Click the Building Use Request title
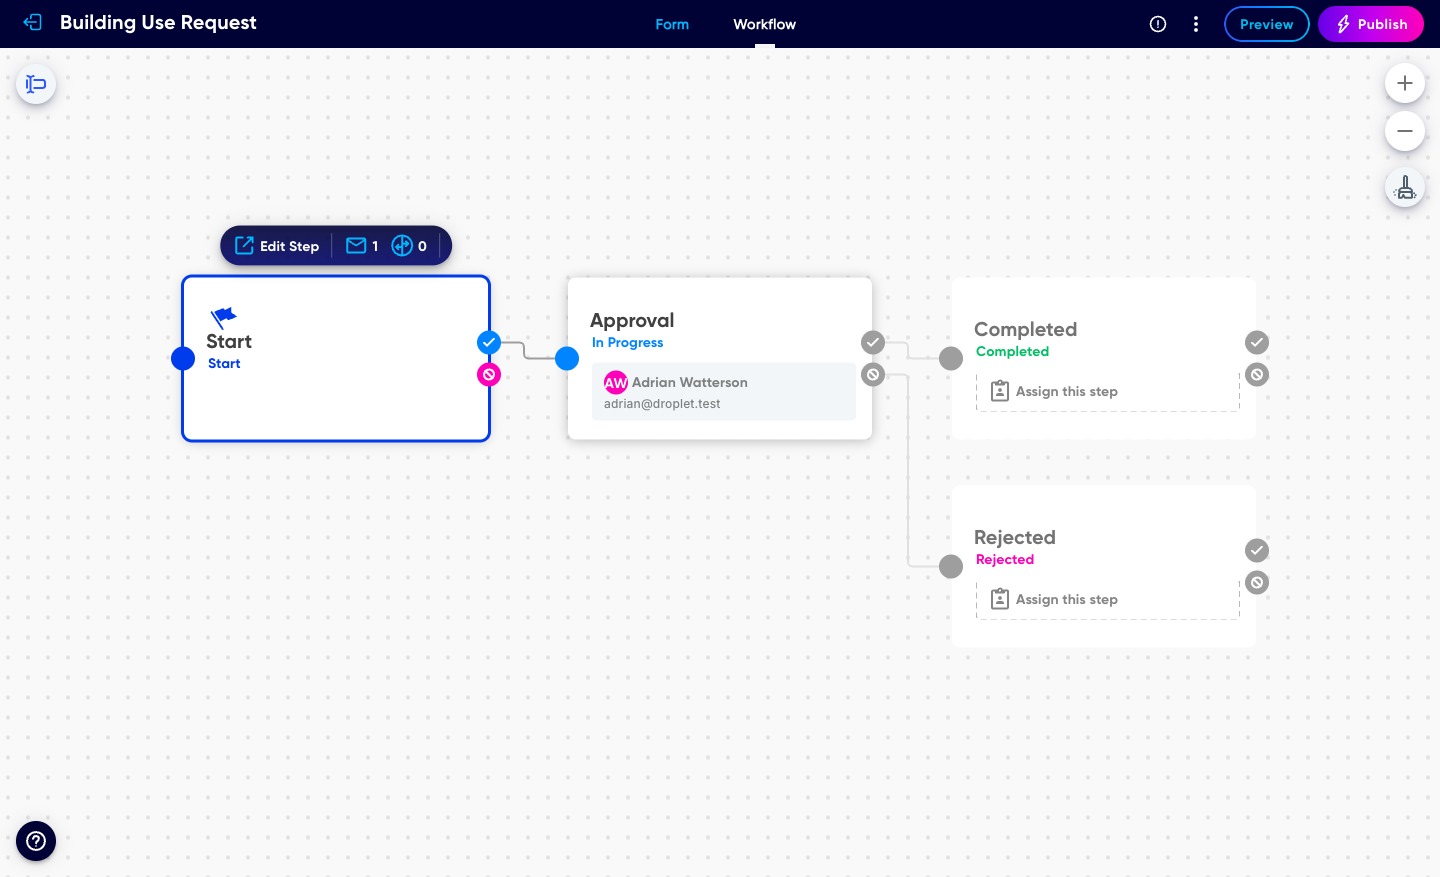This screenshot has width=1440, height=877. 158,23
